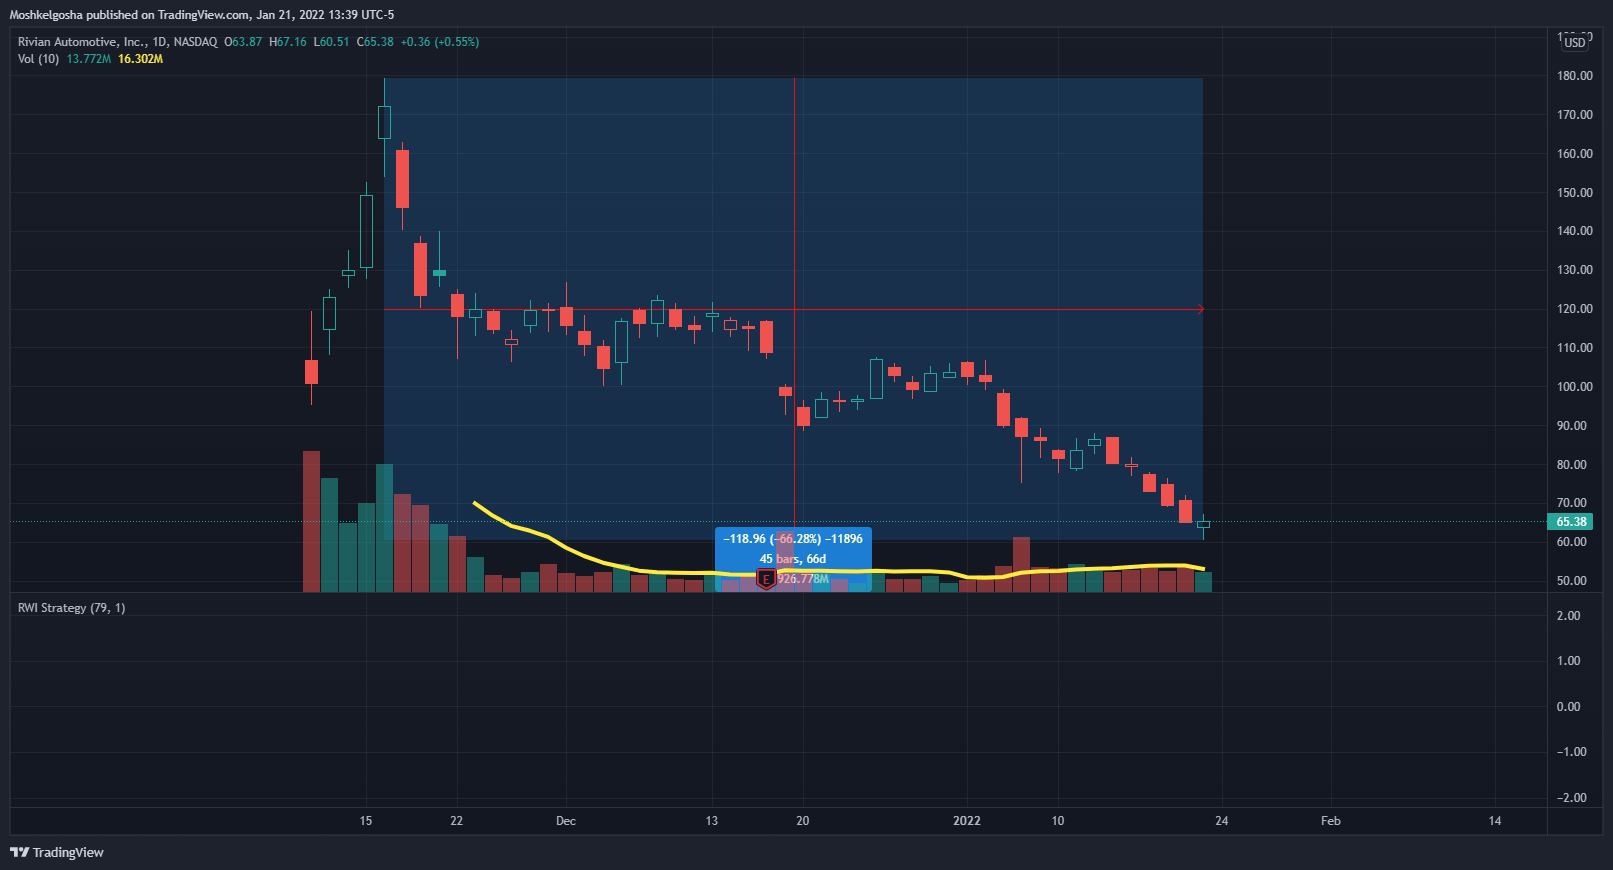
Task: Click the 24 date label on time axis
Action: point(1222,821)
